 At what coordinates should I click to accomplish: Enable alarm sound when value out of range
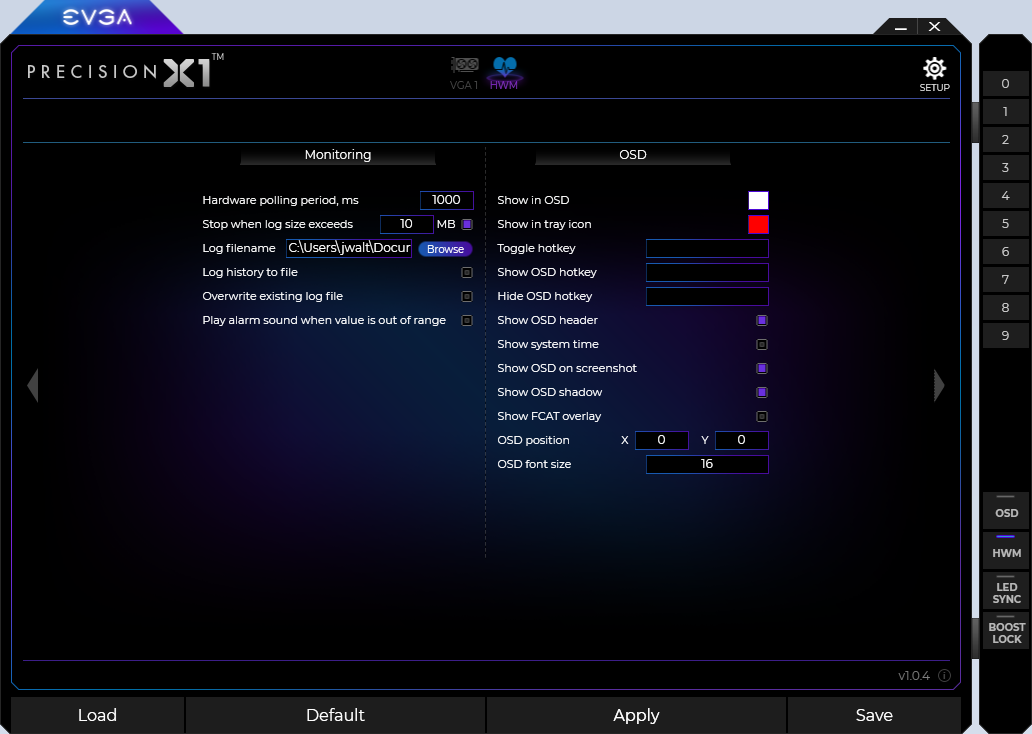pyautogui.click(x=467, y=321)
